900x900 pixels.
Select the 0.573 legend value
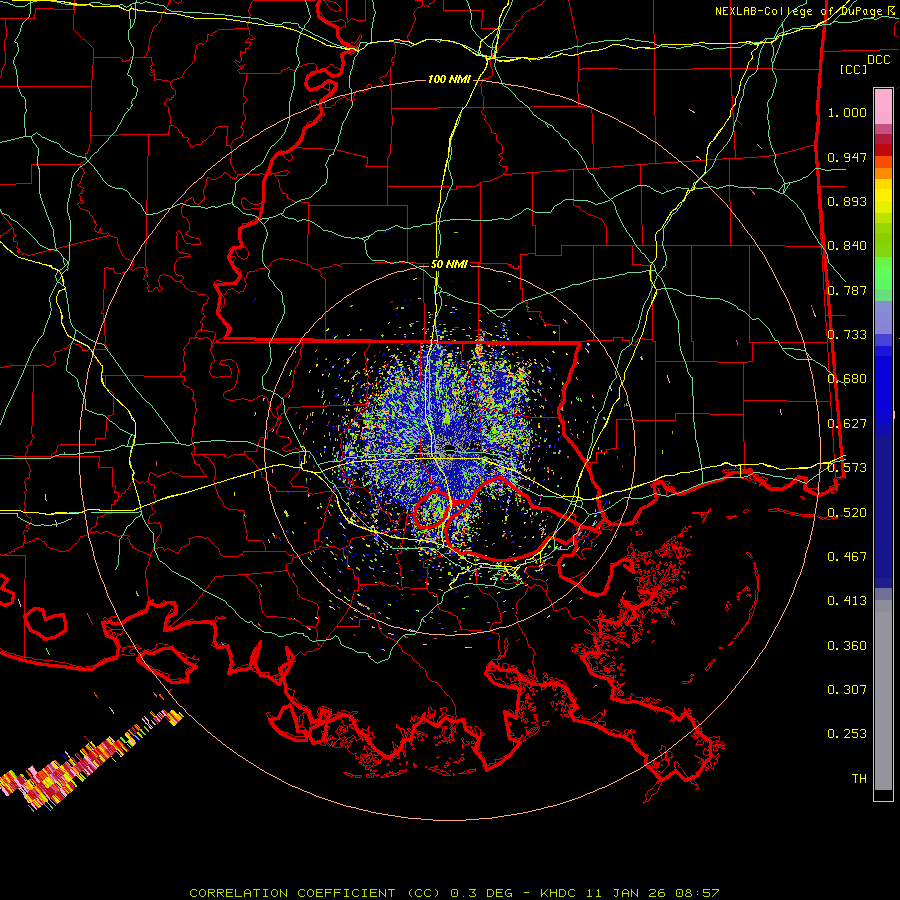pyautogui.click(x=847, y=468)
